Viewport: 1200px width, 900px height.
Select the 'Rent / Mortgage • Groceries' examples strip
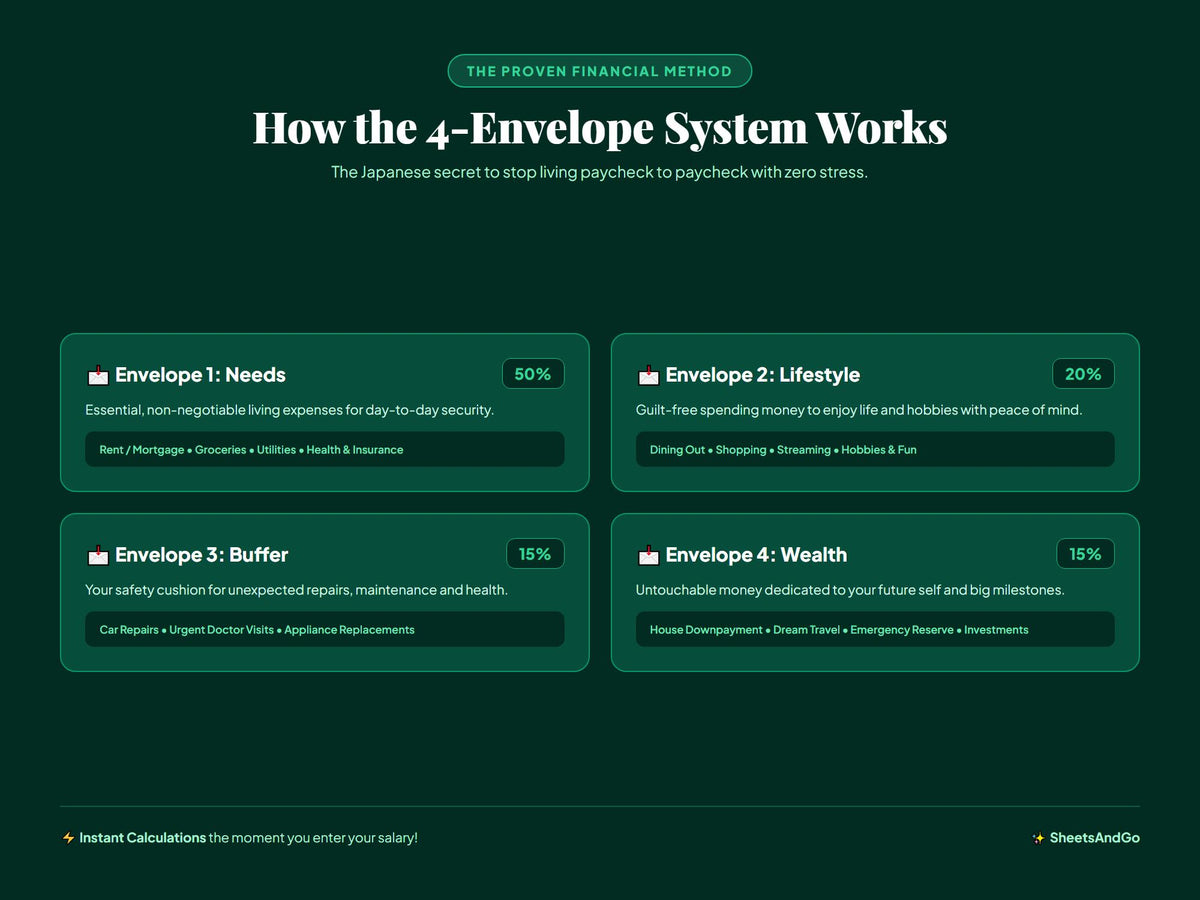pos(325,449)
